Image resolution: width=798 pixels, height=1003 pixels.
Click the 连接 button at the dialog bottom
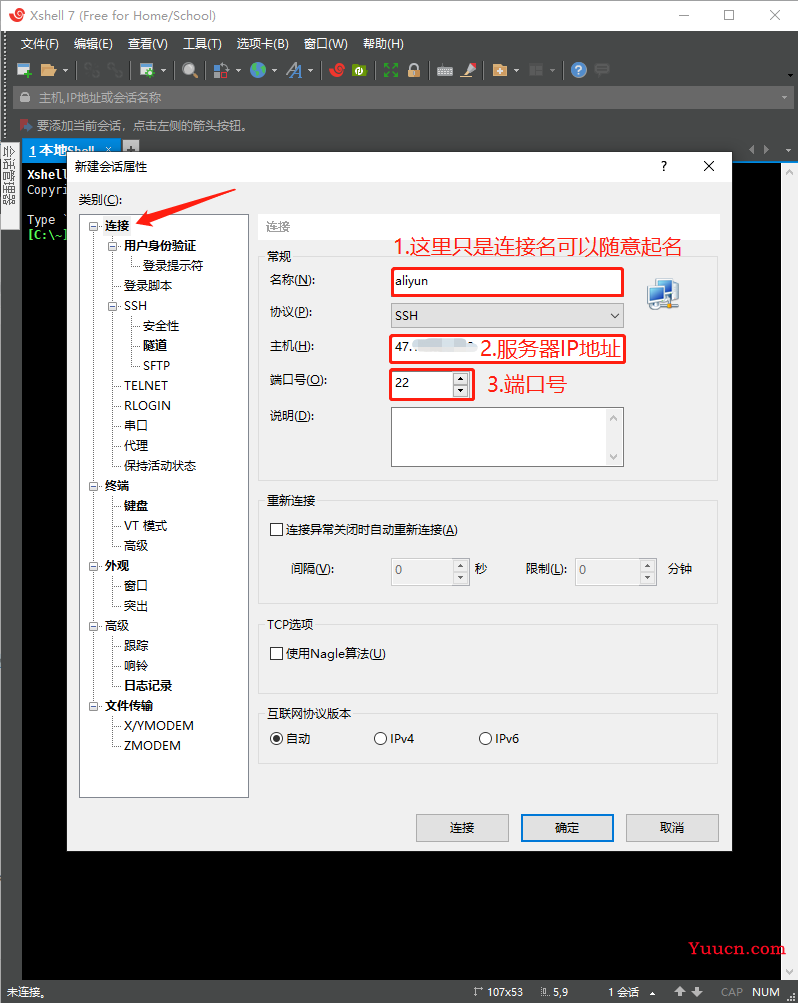click(x=462, y=828)
